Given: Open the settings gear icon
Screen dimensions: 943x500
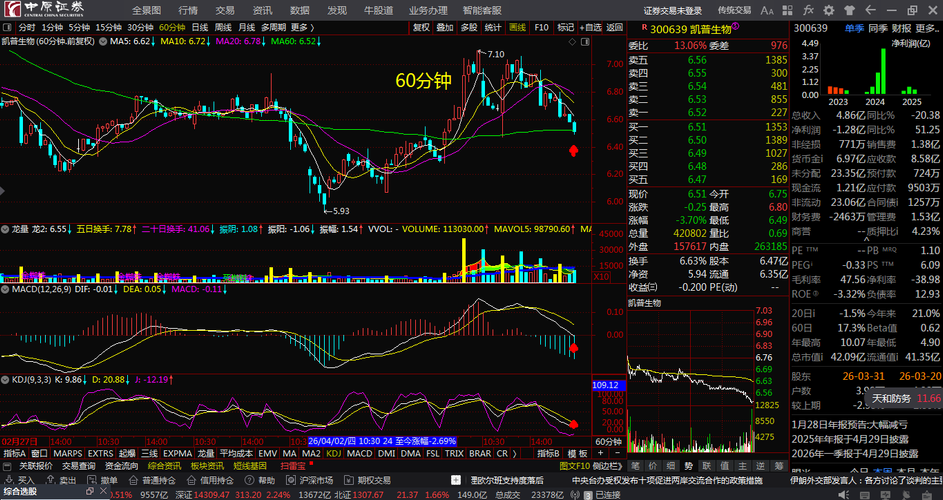Looking at the screenshot, I should (x=829, y=10).
